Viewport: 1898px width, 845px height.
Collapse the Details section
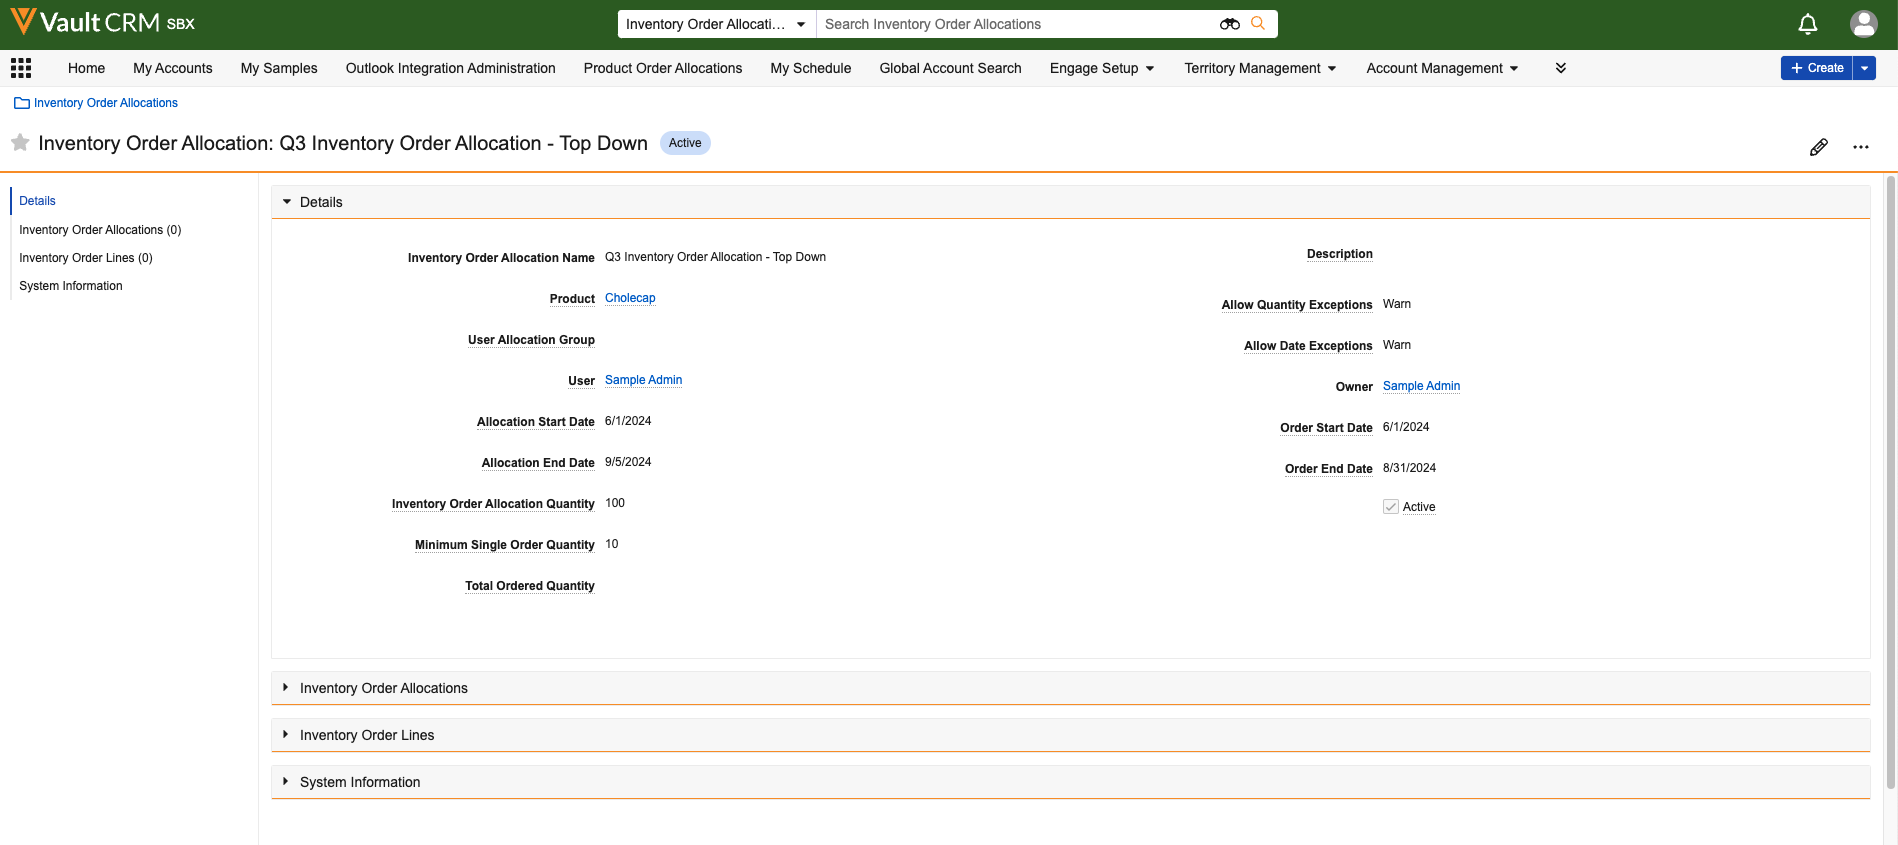click(x=287, y=202)
